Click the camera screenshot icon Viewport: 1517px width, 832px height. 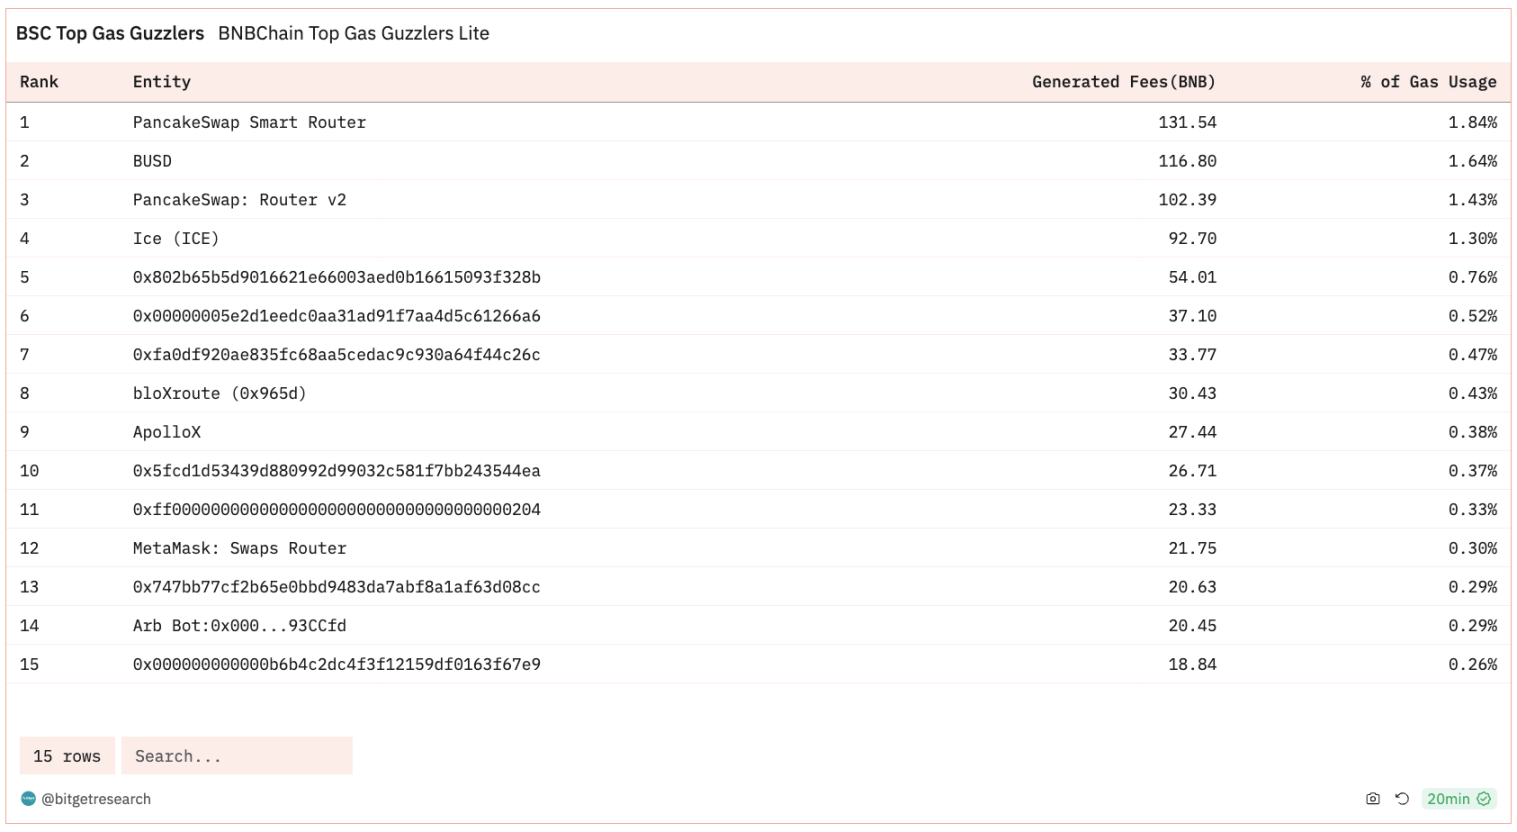(x=1373, y=799)
